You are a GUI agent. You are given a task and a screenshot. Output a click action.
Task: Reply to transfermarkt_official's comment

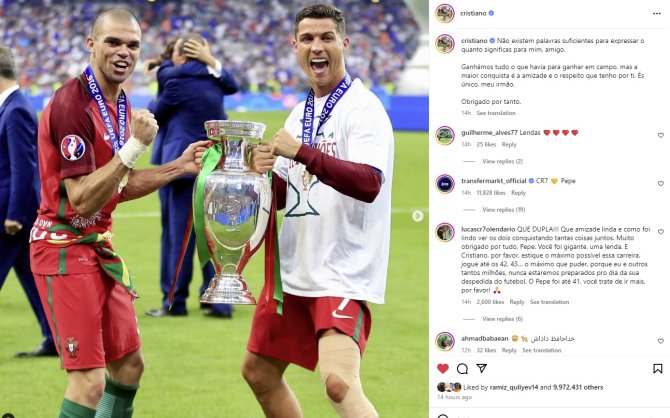[518, 193]
